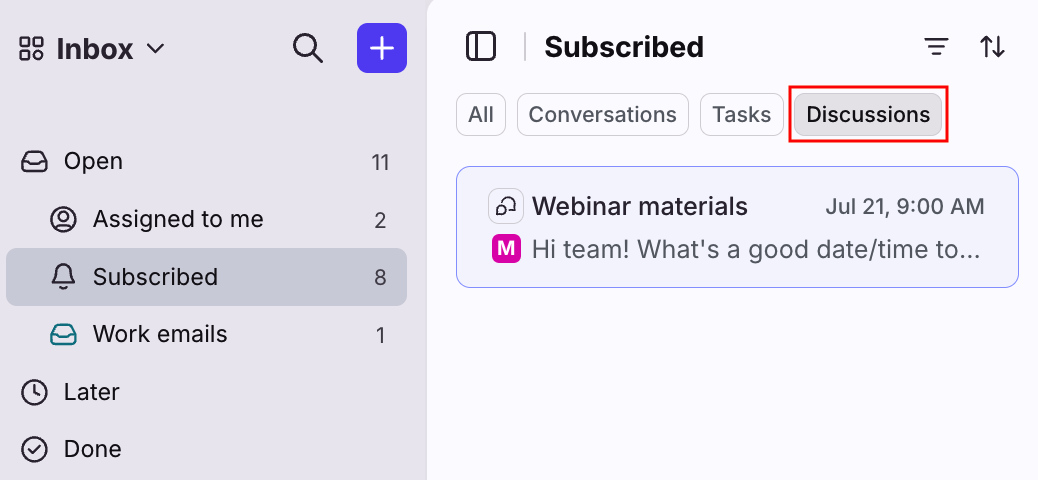Click the sort arrows icon
The width and height of the screenshot is (1038, 480).
(992, 47)
